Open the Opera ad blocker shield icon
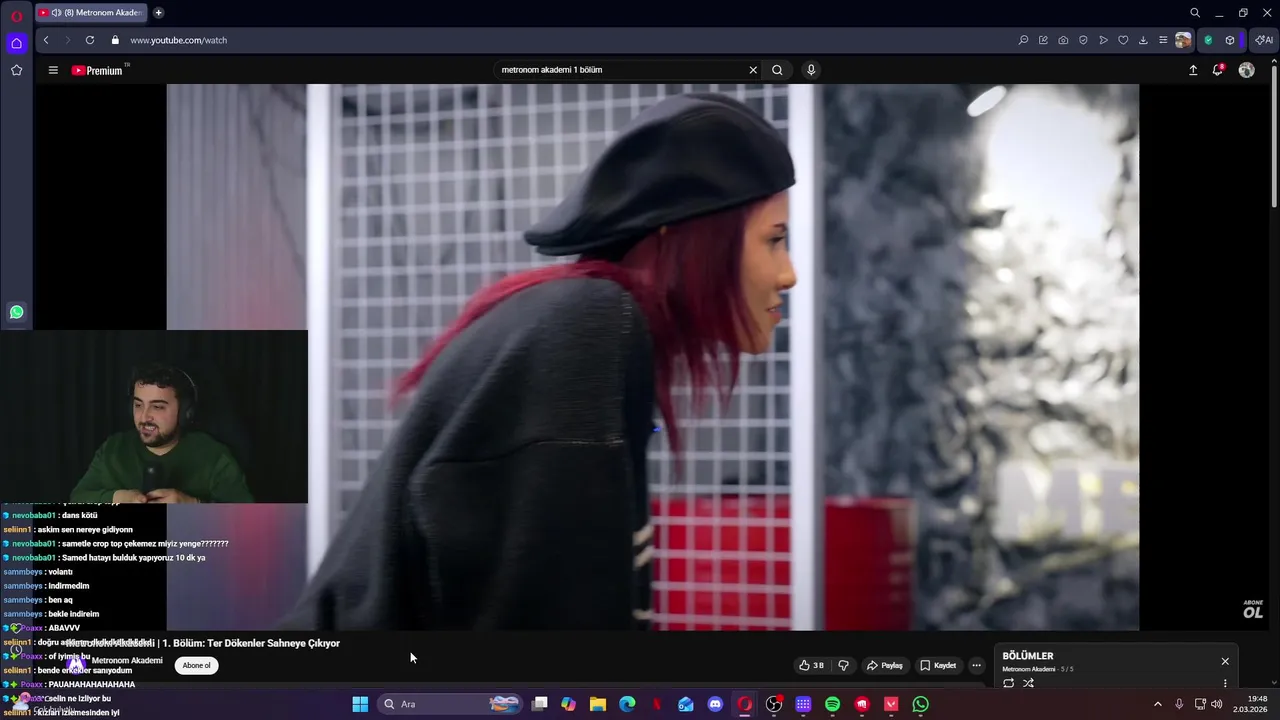This screenshot has width=1280, height=720. 1083,40
